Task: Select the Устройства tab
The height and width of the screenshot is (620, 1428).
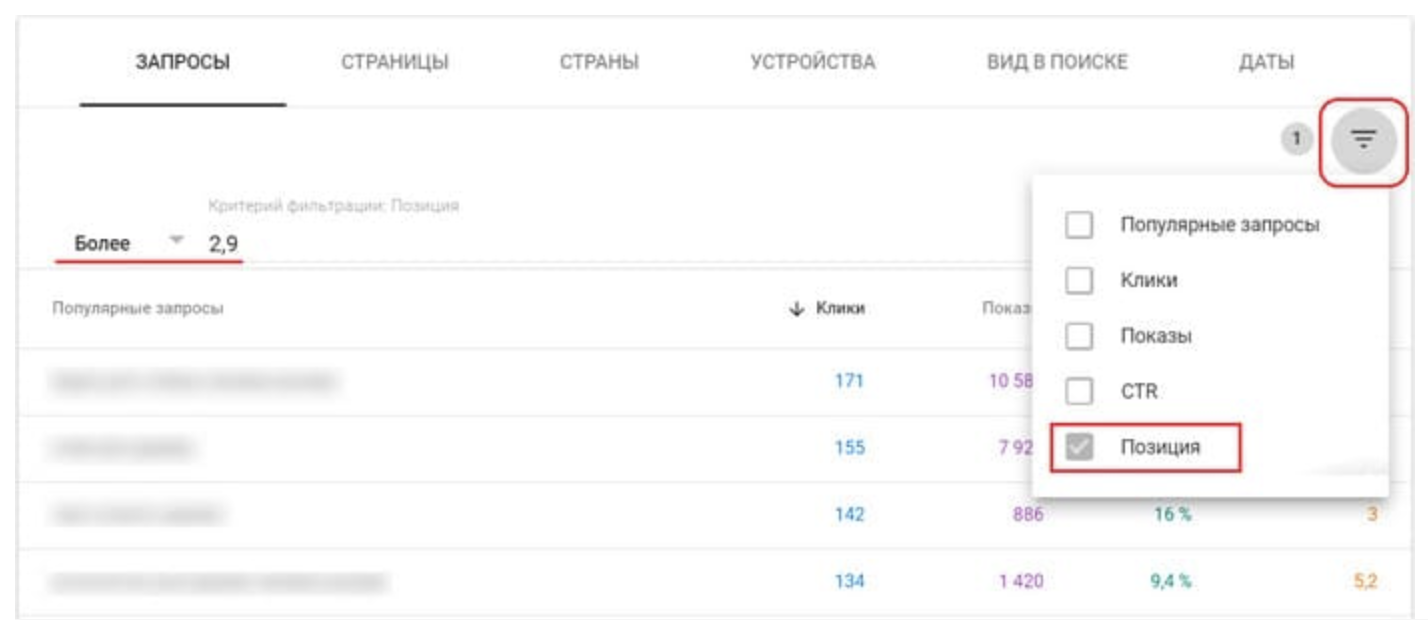Action: click(812, 63)
